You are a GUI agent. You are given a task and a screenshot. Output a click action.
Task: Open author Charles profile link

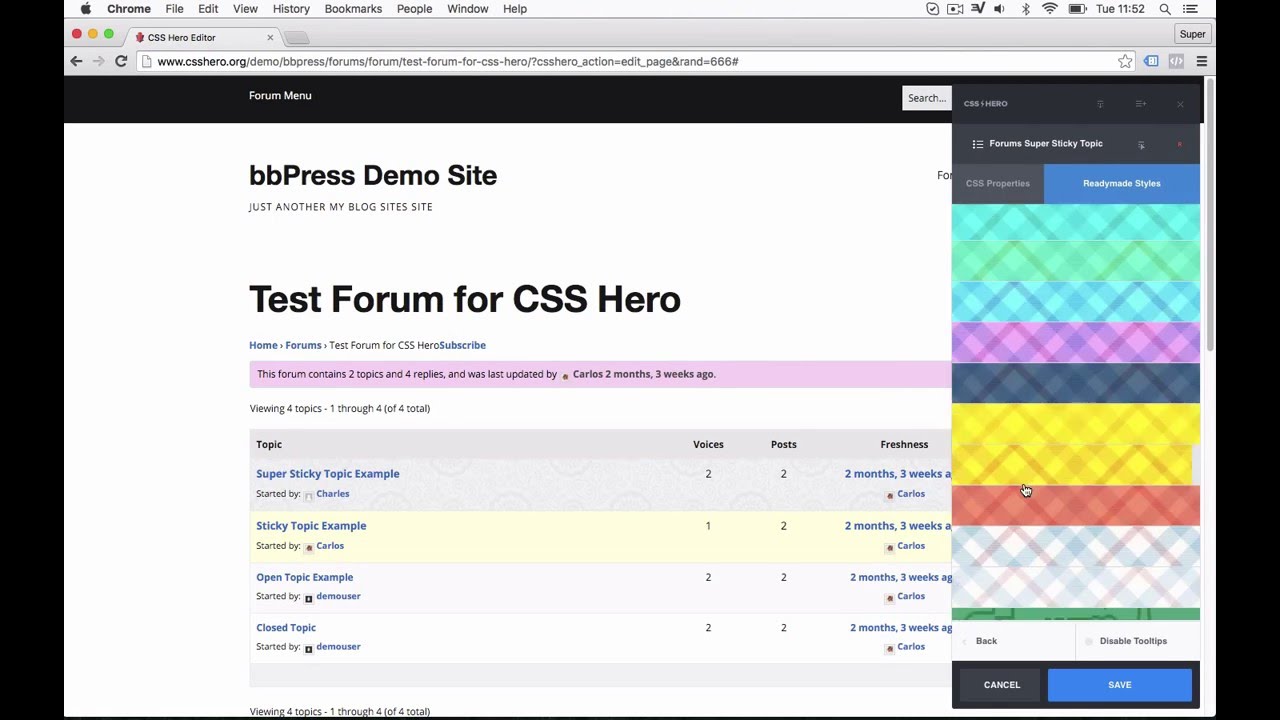332,494
